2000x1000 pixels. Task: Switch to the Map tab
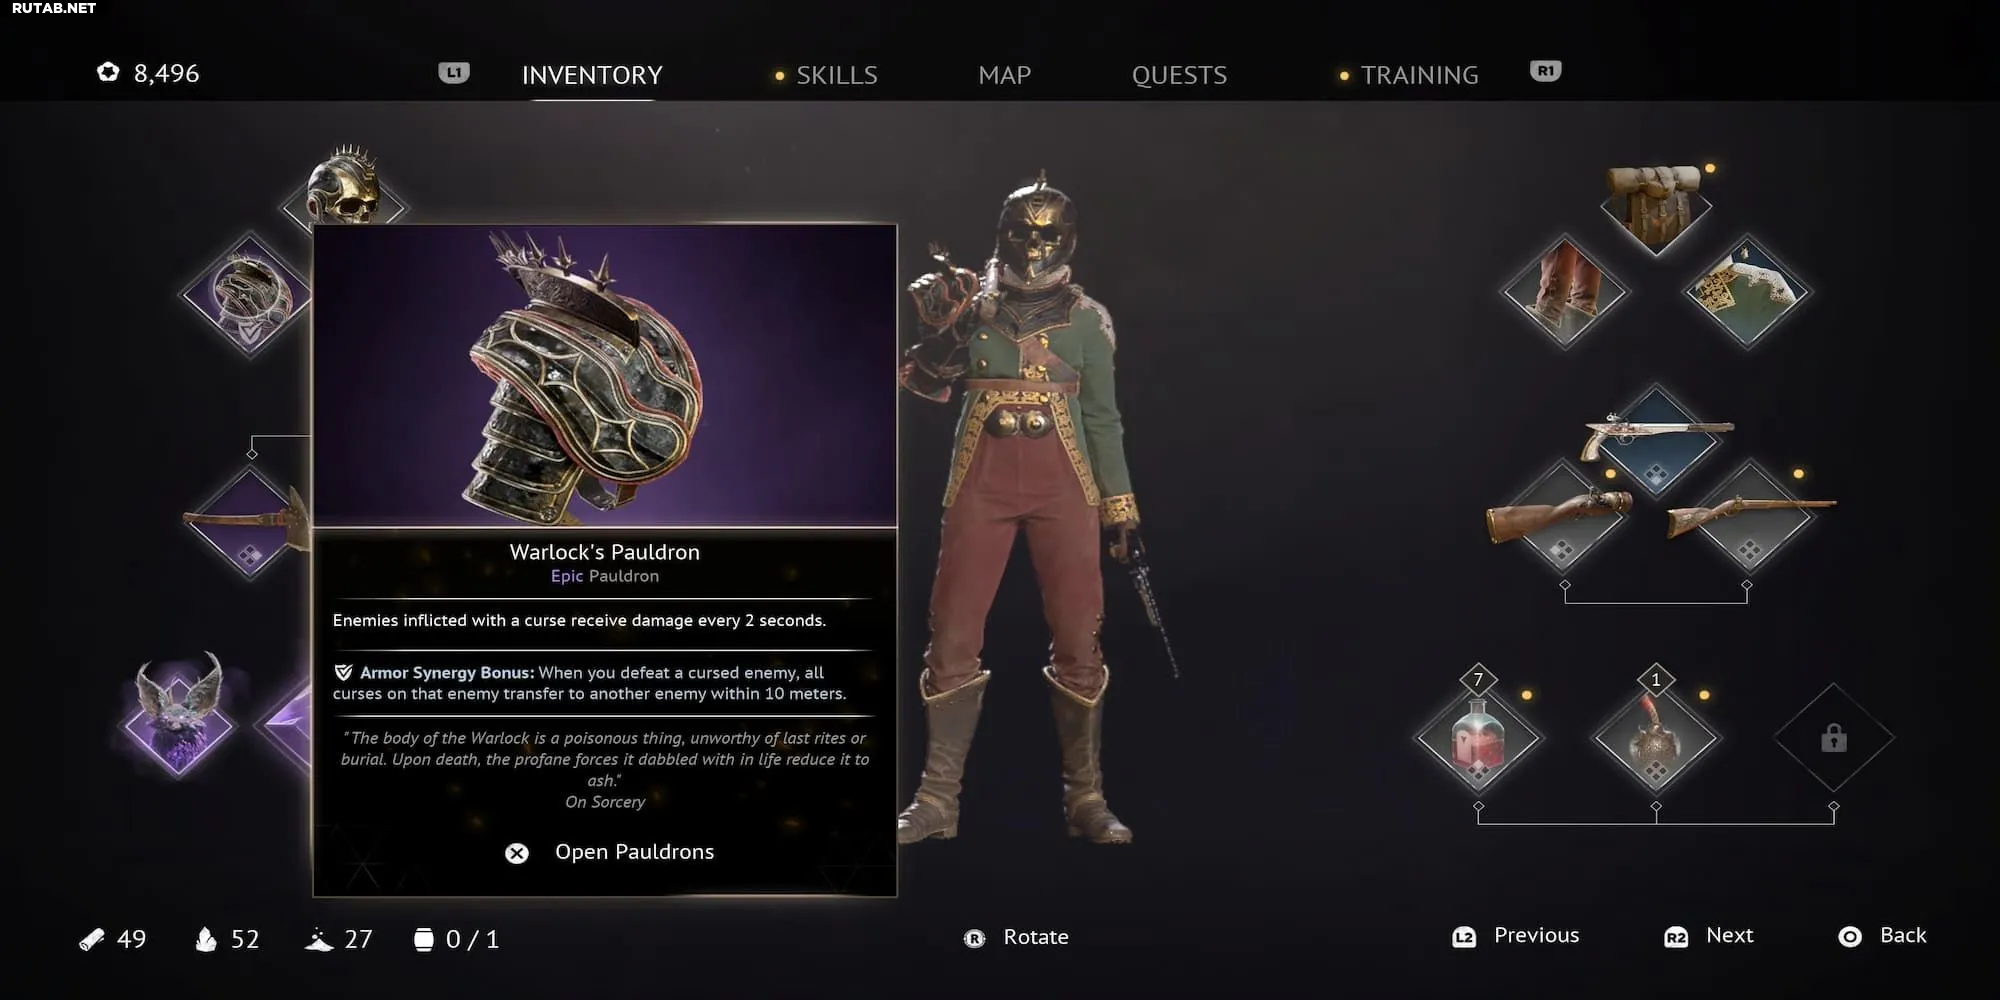click(x=1004, y=75)
